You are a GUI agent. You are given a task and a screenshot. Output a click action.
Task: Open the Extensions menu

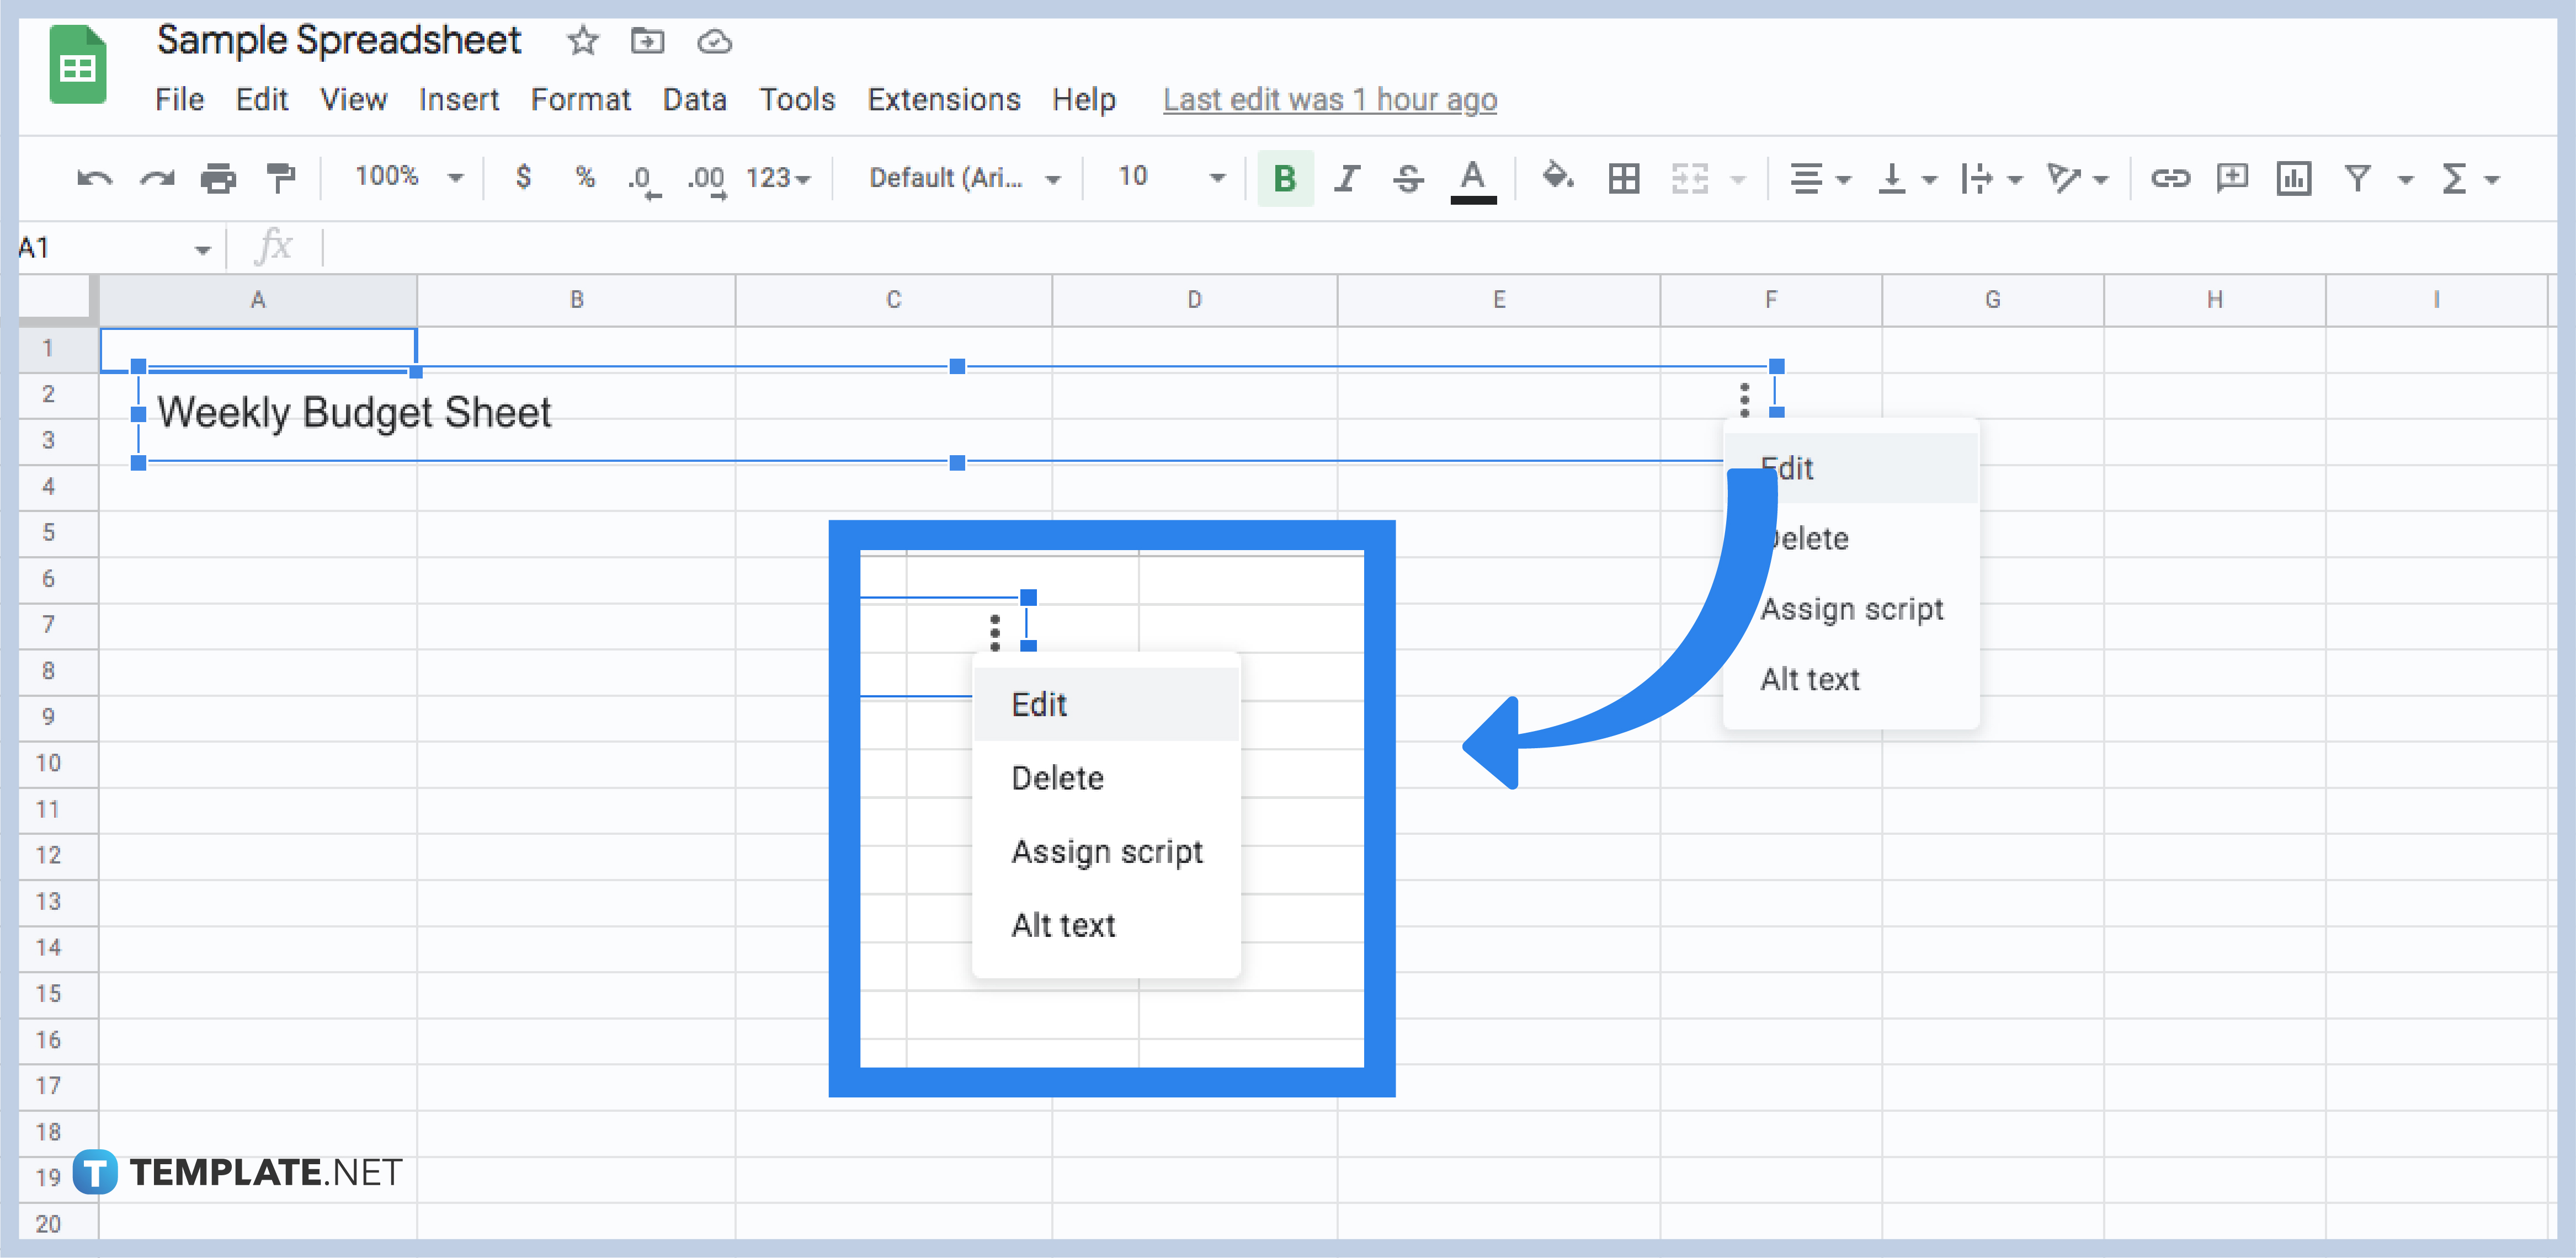tap(943, 100)
